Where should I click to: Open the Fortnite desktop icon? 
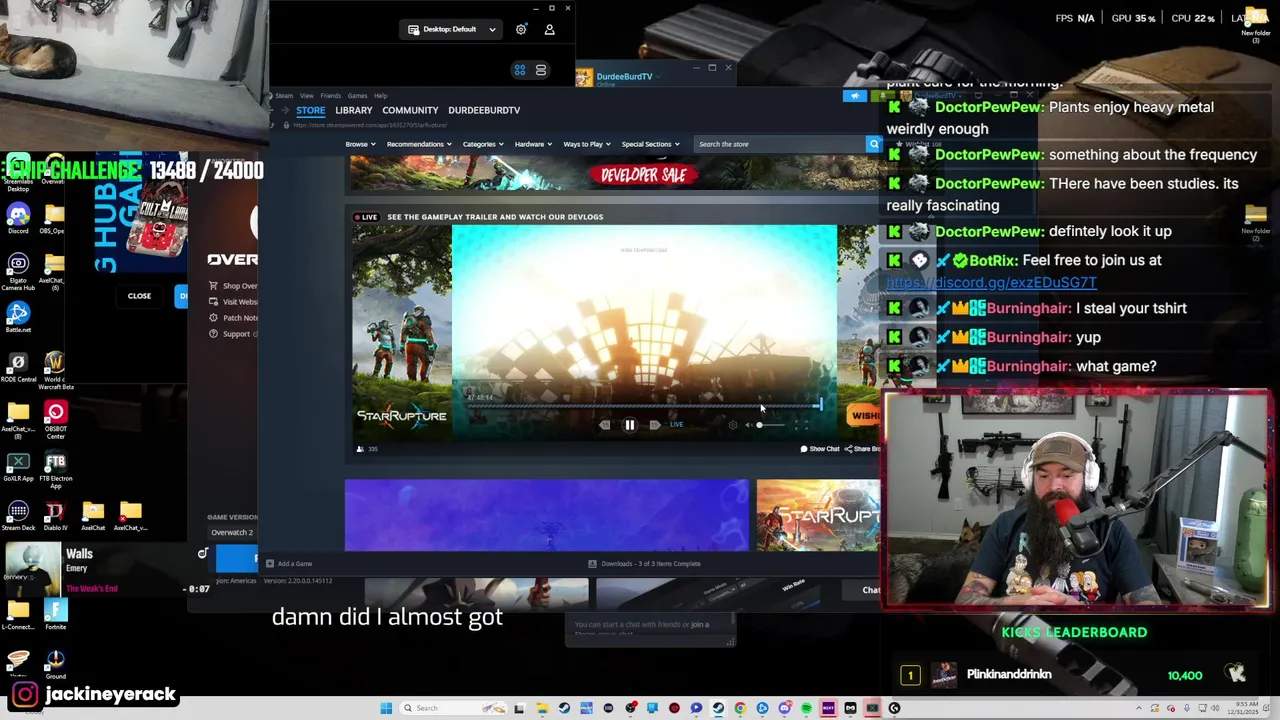click(55, 613)
